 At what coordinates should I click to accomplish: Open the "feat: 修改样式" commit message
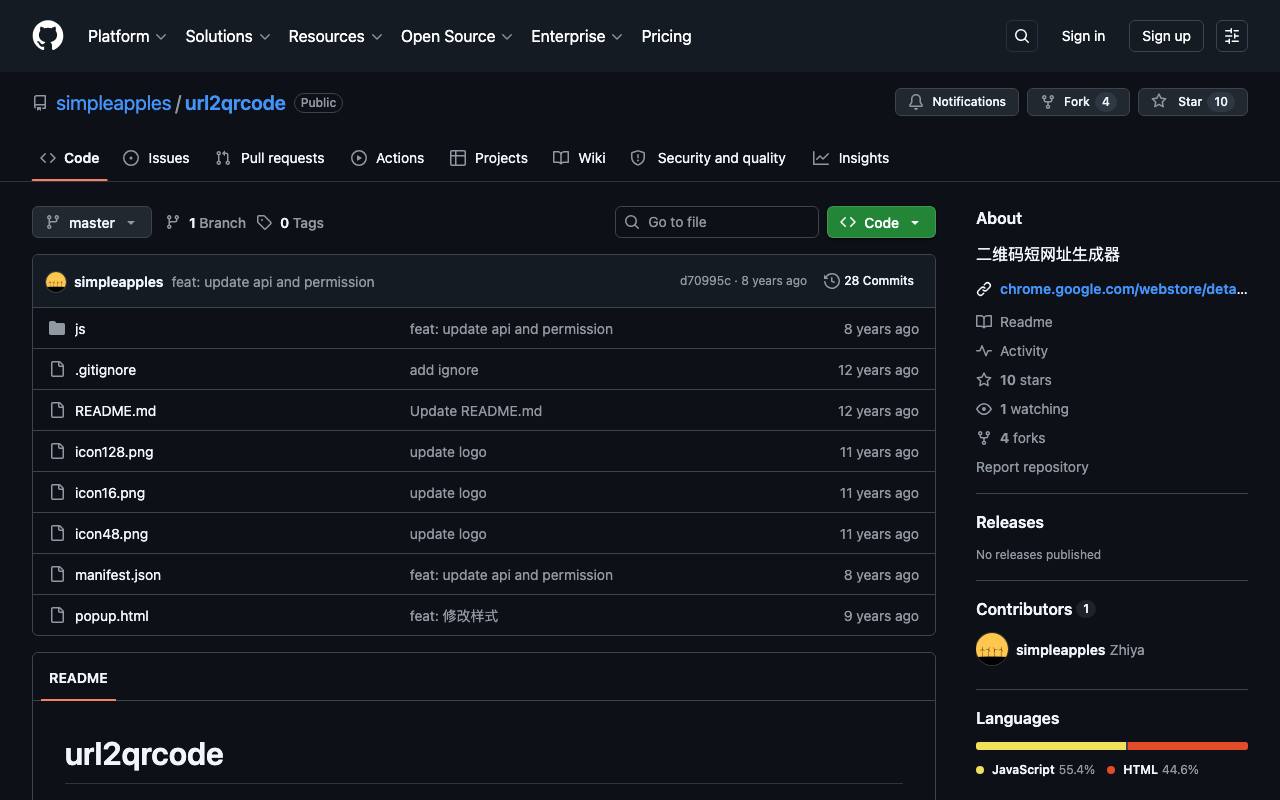tap(454, 616)
